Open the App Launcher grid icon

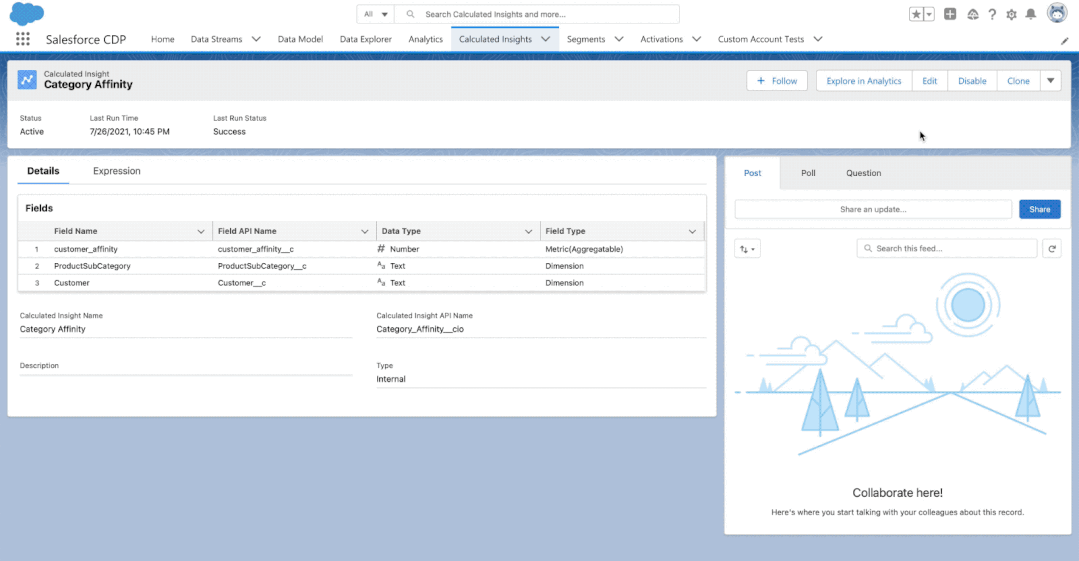click(x=22, y=39)
